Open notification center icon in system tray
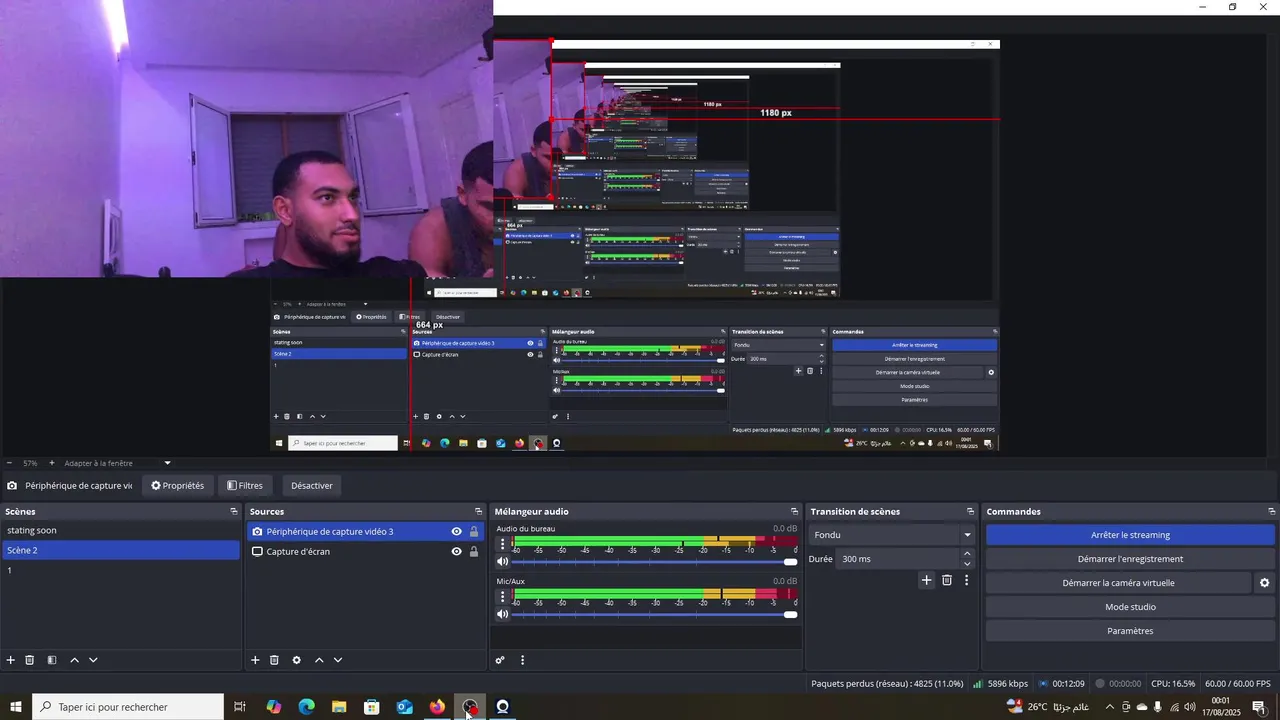The width and height of the screenshot is (1280, 720). (x=1259, y=707)
